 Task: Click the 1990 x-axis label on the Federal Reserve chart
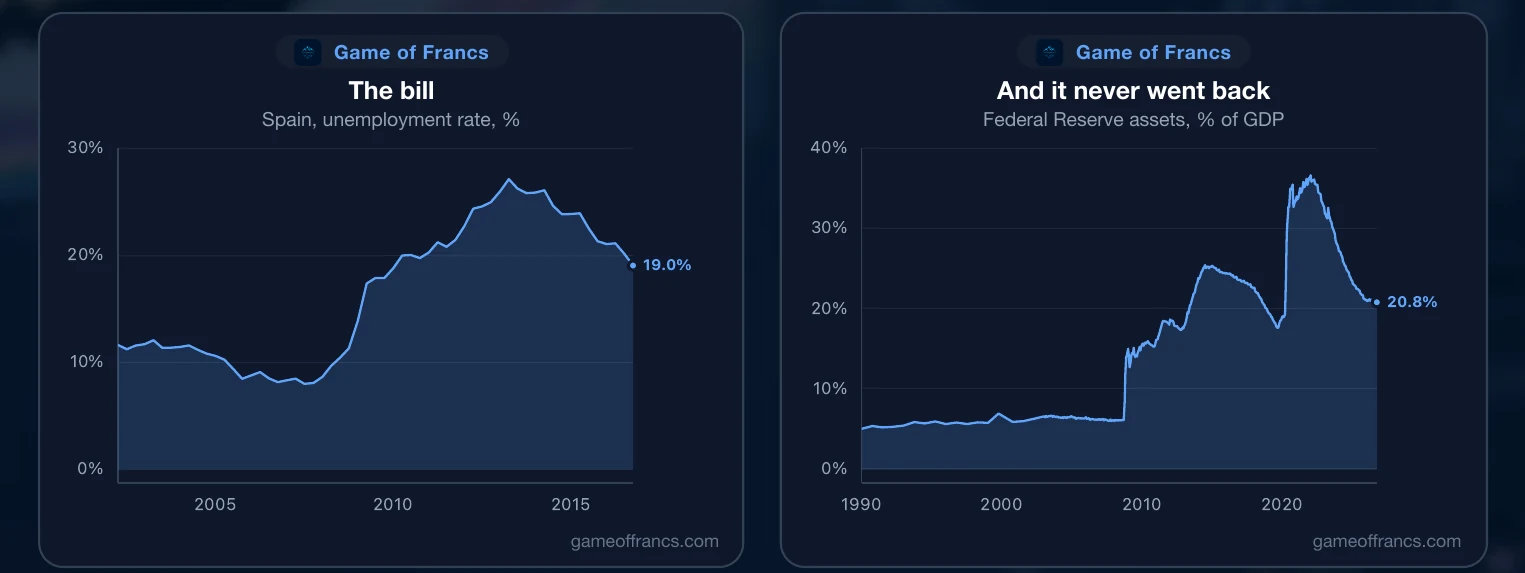click(862, 504)
